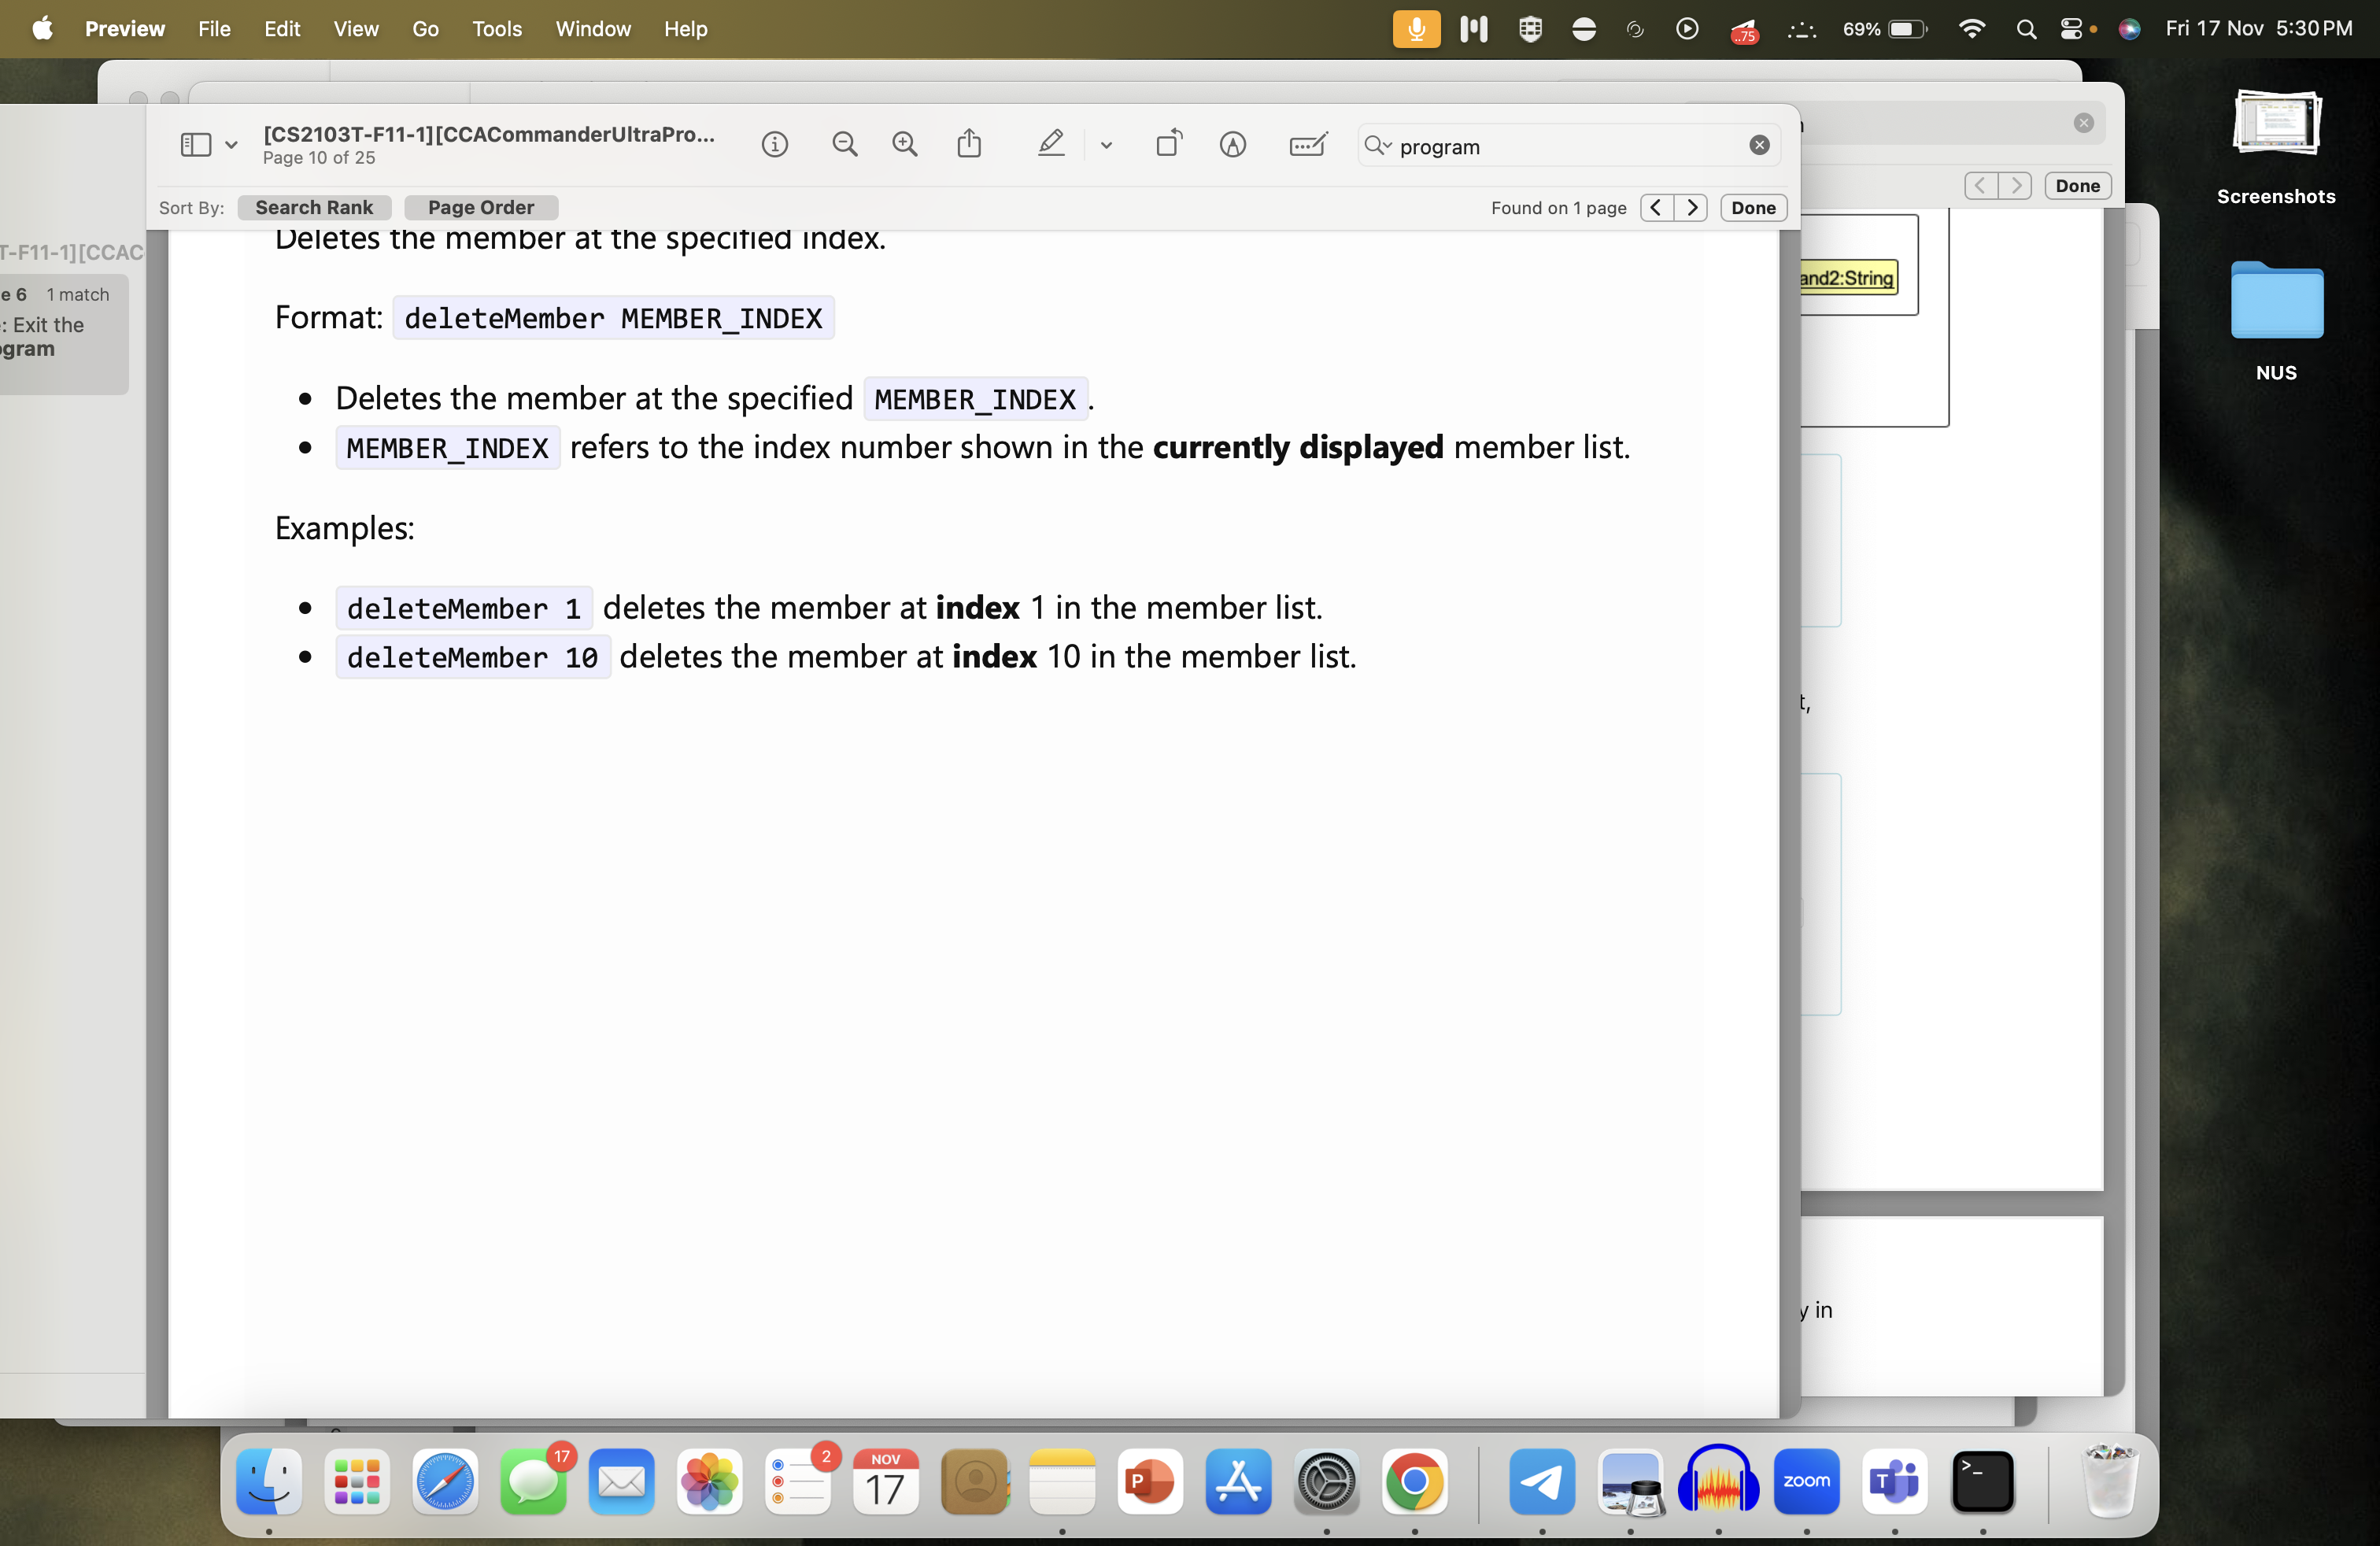The image size is (2380, 1546).
Task: Expand search options magnifier dropdown
Action: coord(1378,146)
